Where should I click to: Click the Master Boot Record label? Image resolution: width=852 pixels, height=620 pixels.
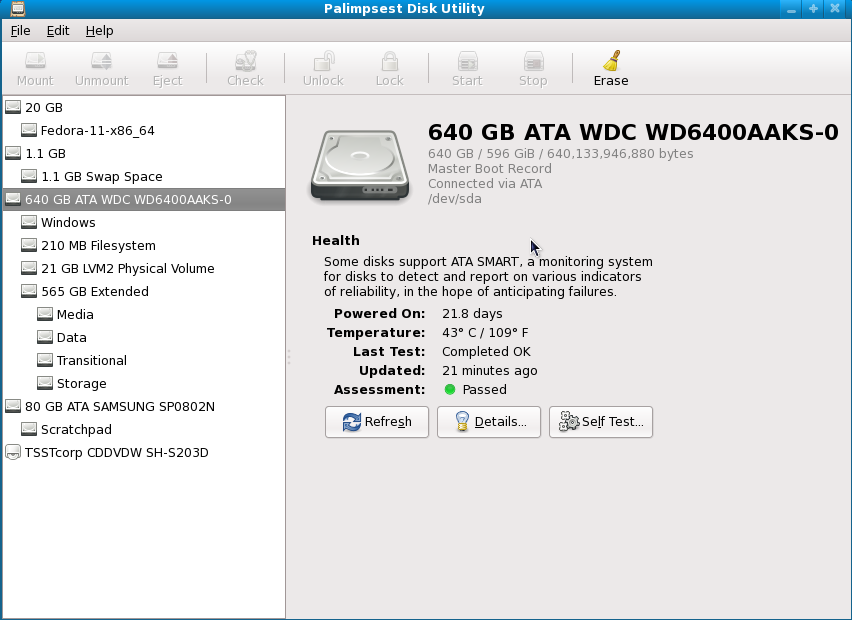pos(490,168)
